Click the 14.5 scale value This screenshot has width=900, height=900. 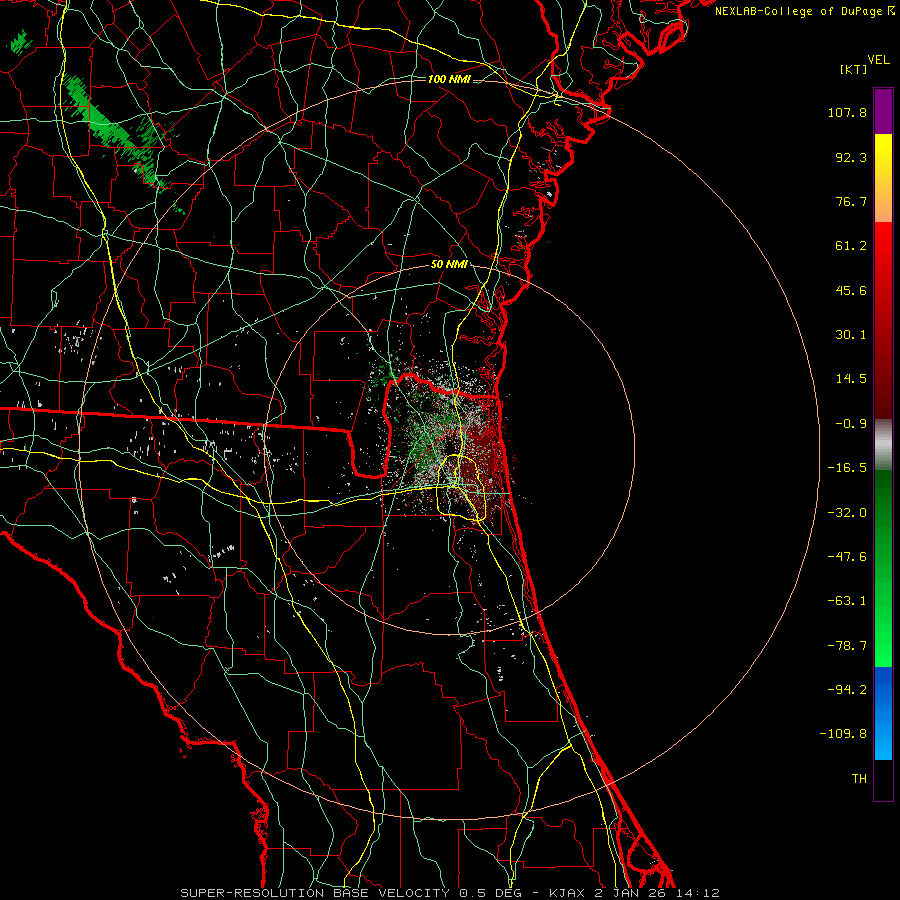851,379
